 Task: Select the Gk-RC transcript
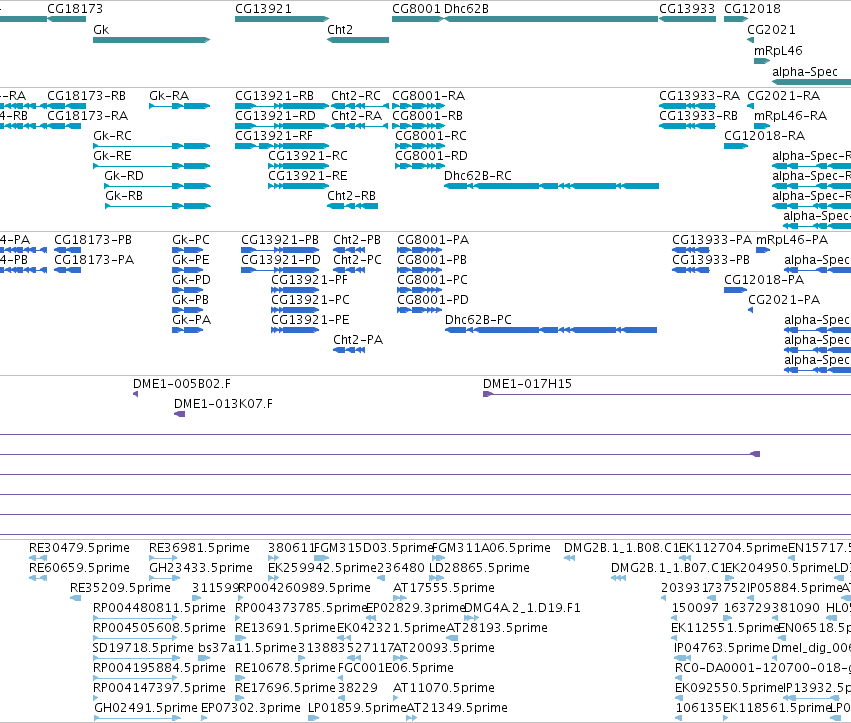pos(151,146)
